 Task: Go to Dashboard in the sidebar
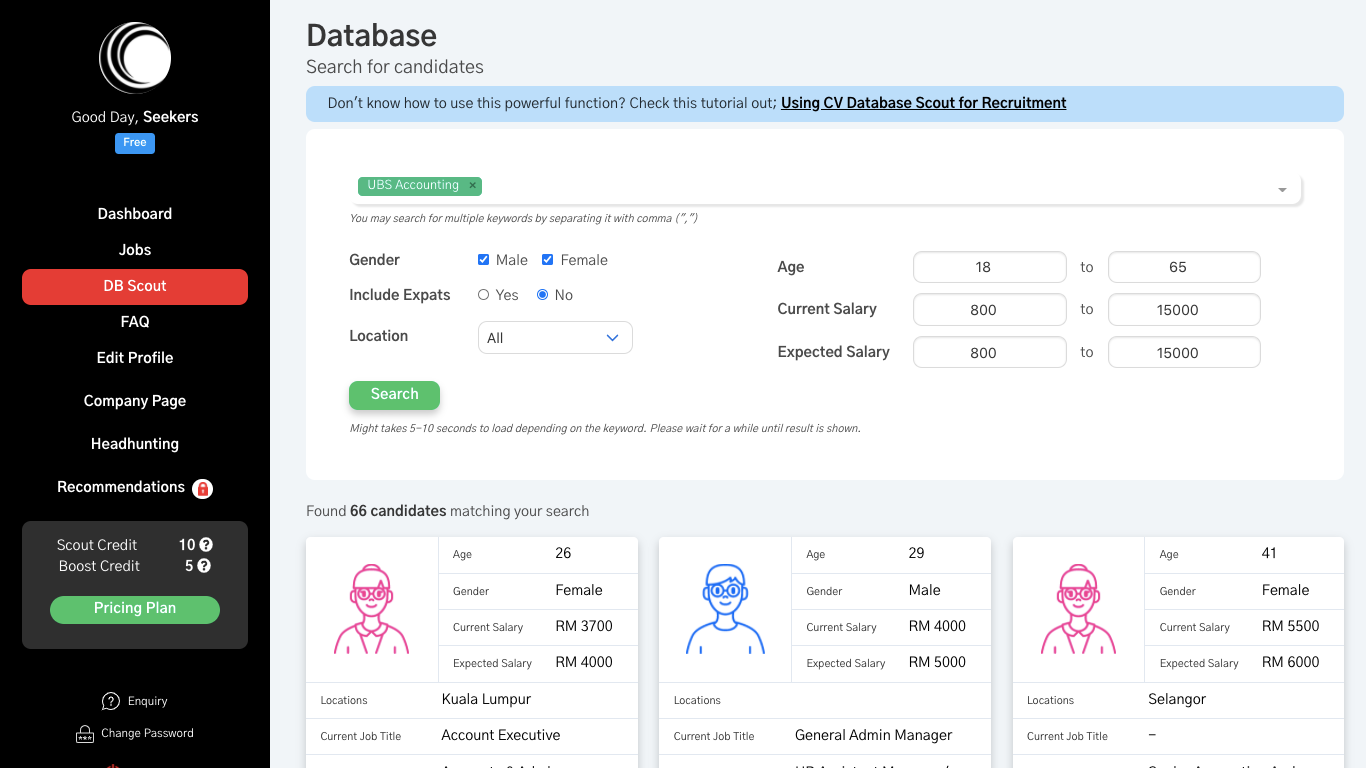tap(135, 214)
